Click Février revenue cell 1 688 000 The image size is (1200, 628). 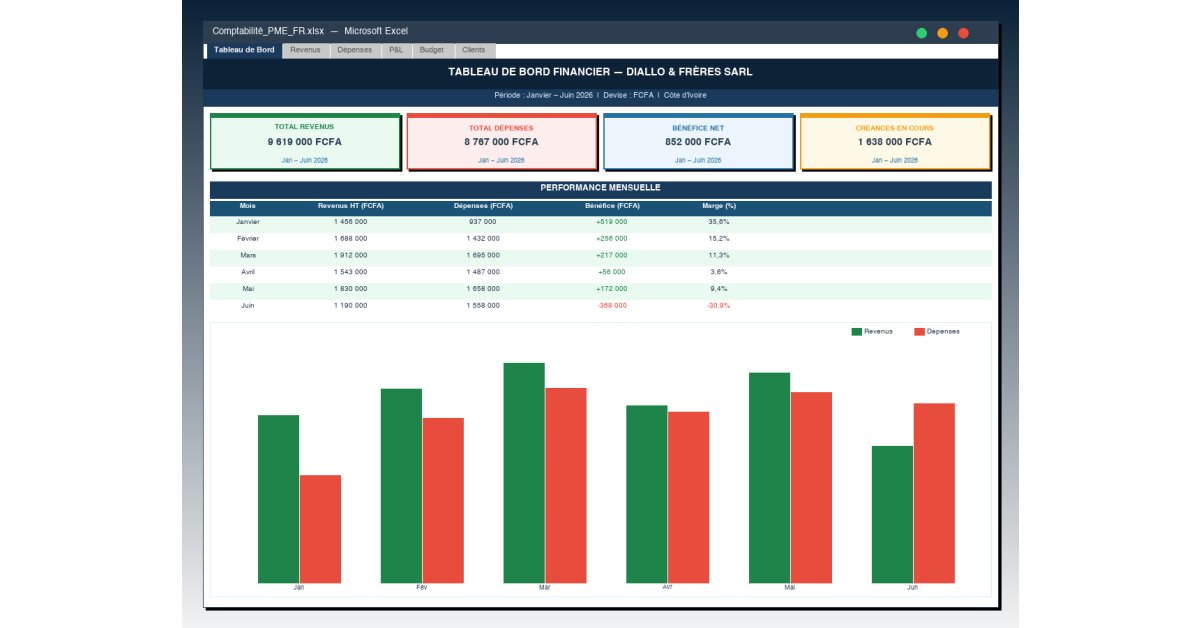[x=351, y=239]
